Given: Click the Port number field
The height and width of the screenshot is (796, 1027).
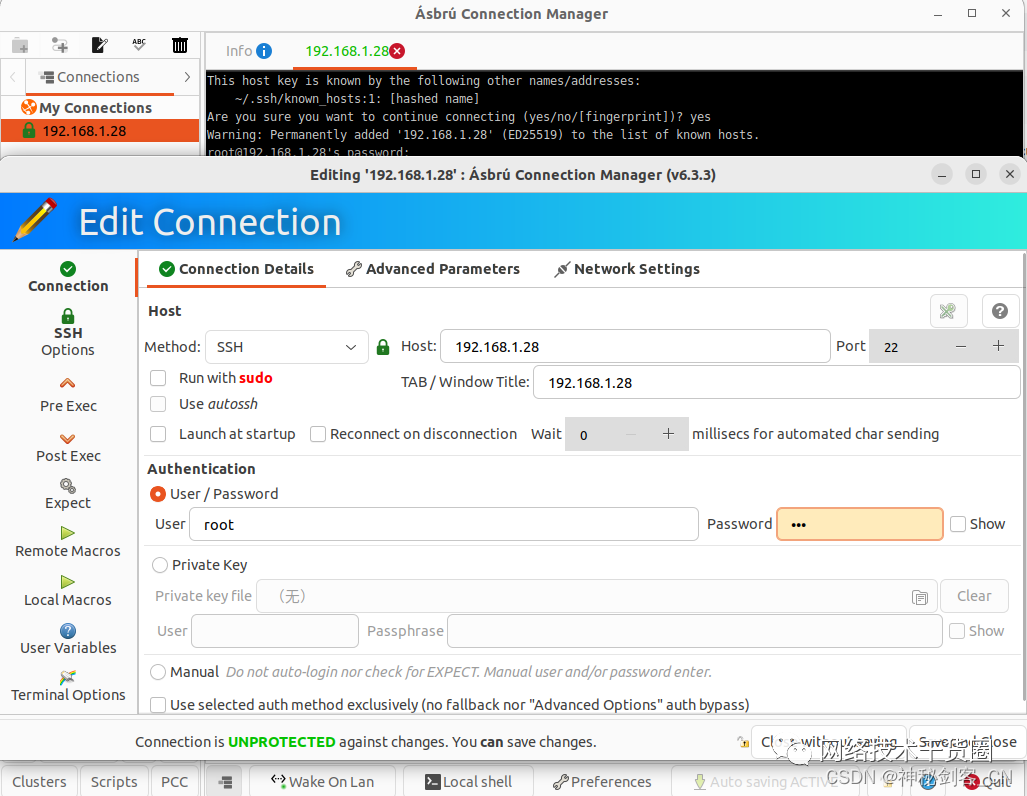Looking at the screenshot, I should [906, 347].
